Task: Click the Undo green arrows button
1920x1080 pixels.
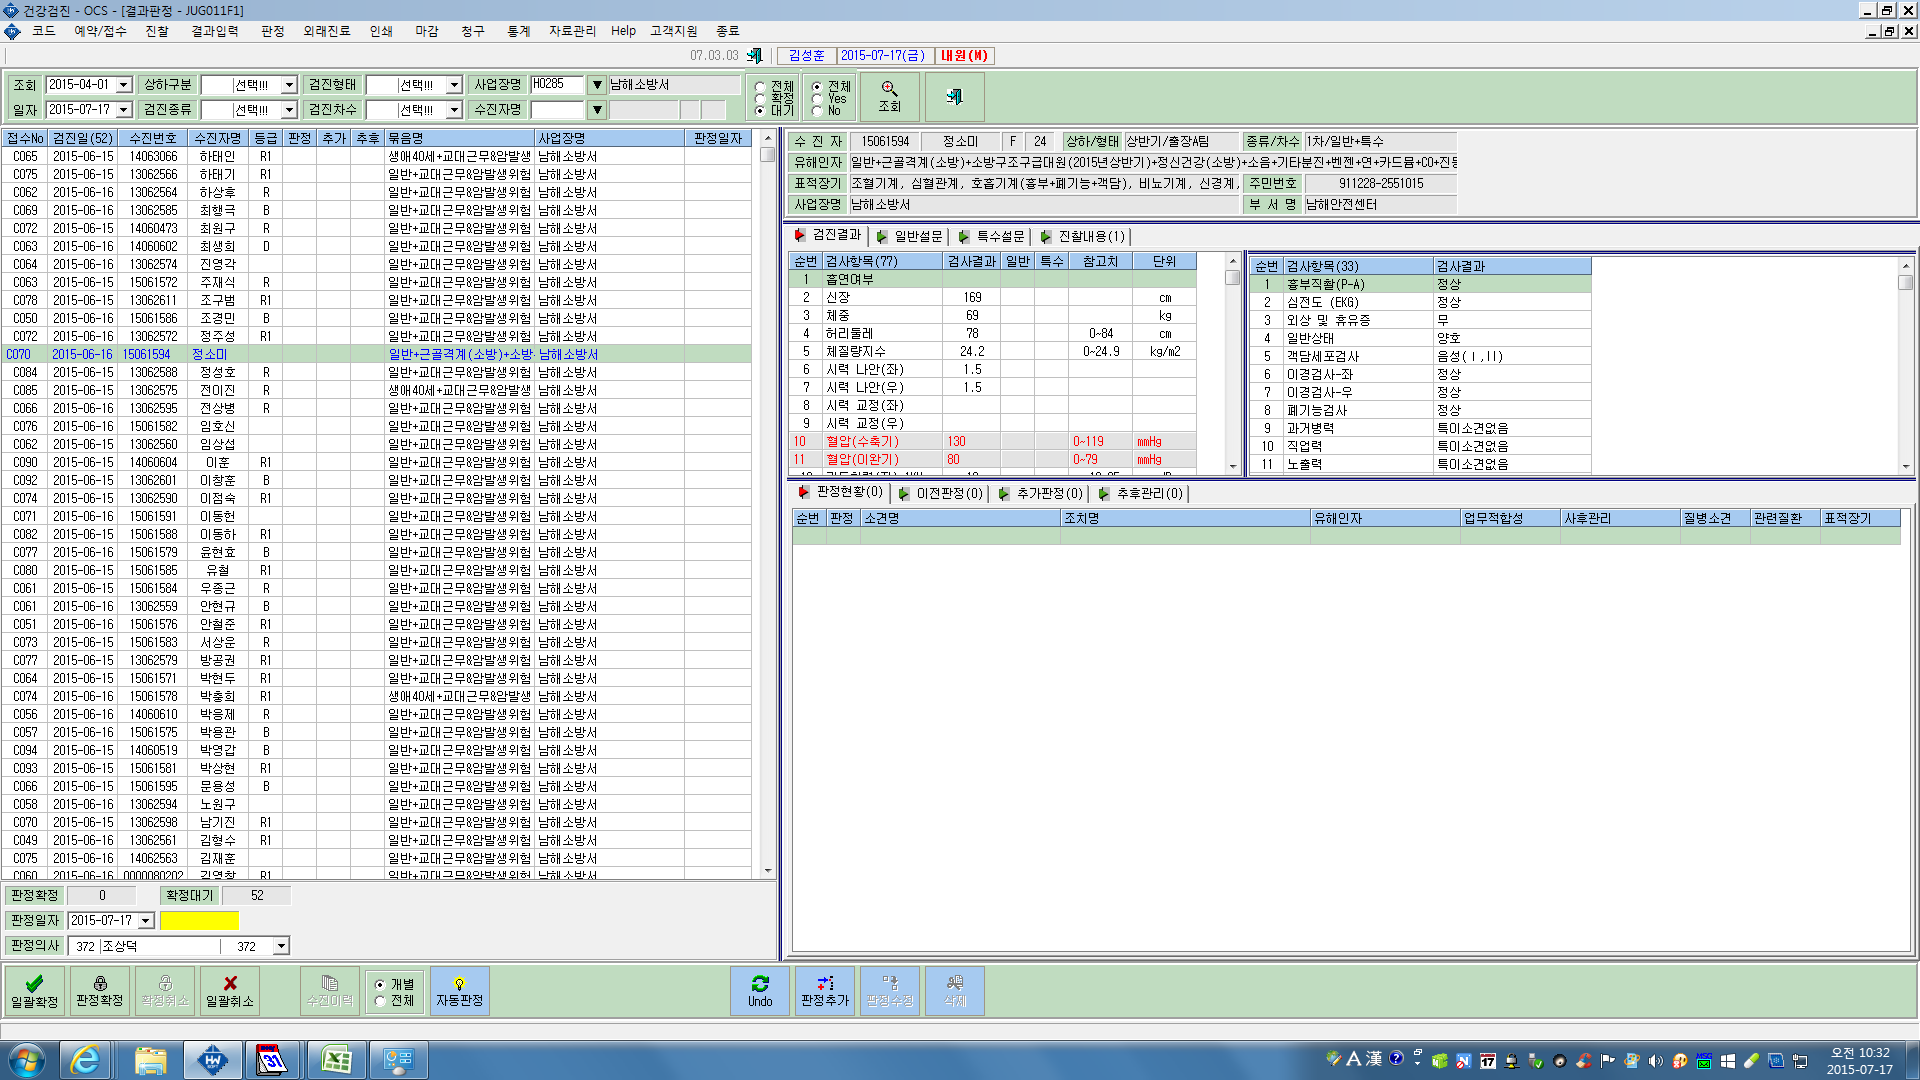Action: point(760,991)
